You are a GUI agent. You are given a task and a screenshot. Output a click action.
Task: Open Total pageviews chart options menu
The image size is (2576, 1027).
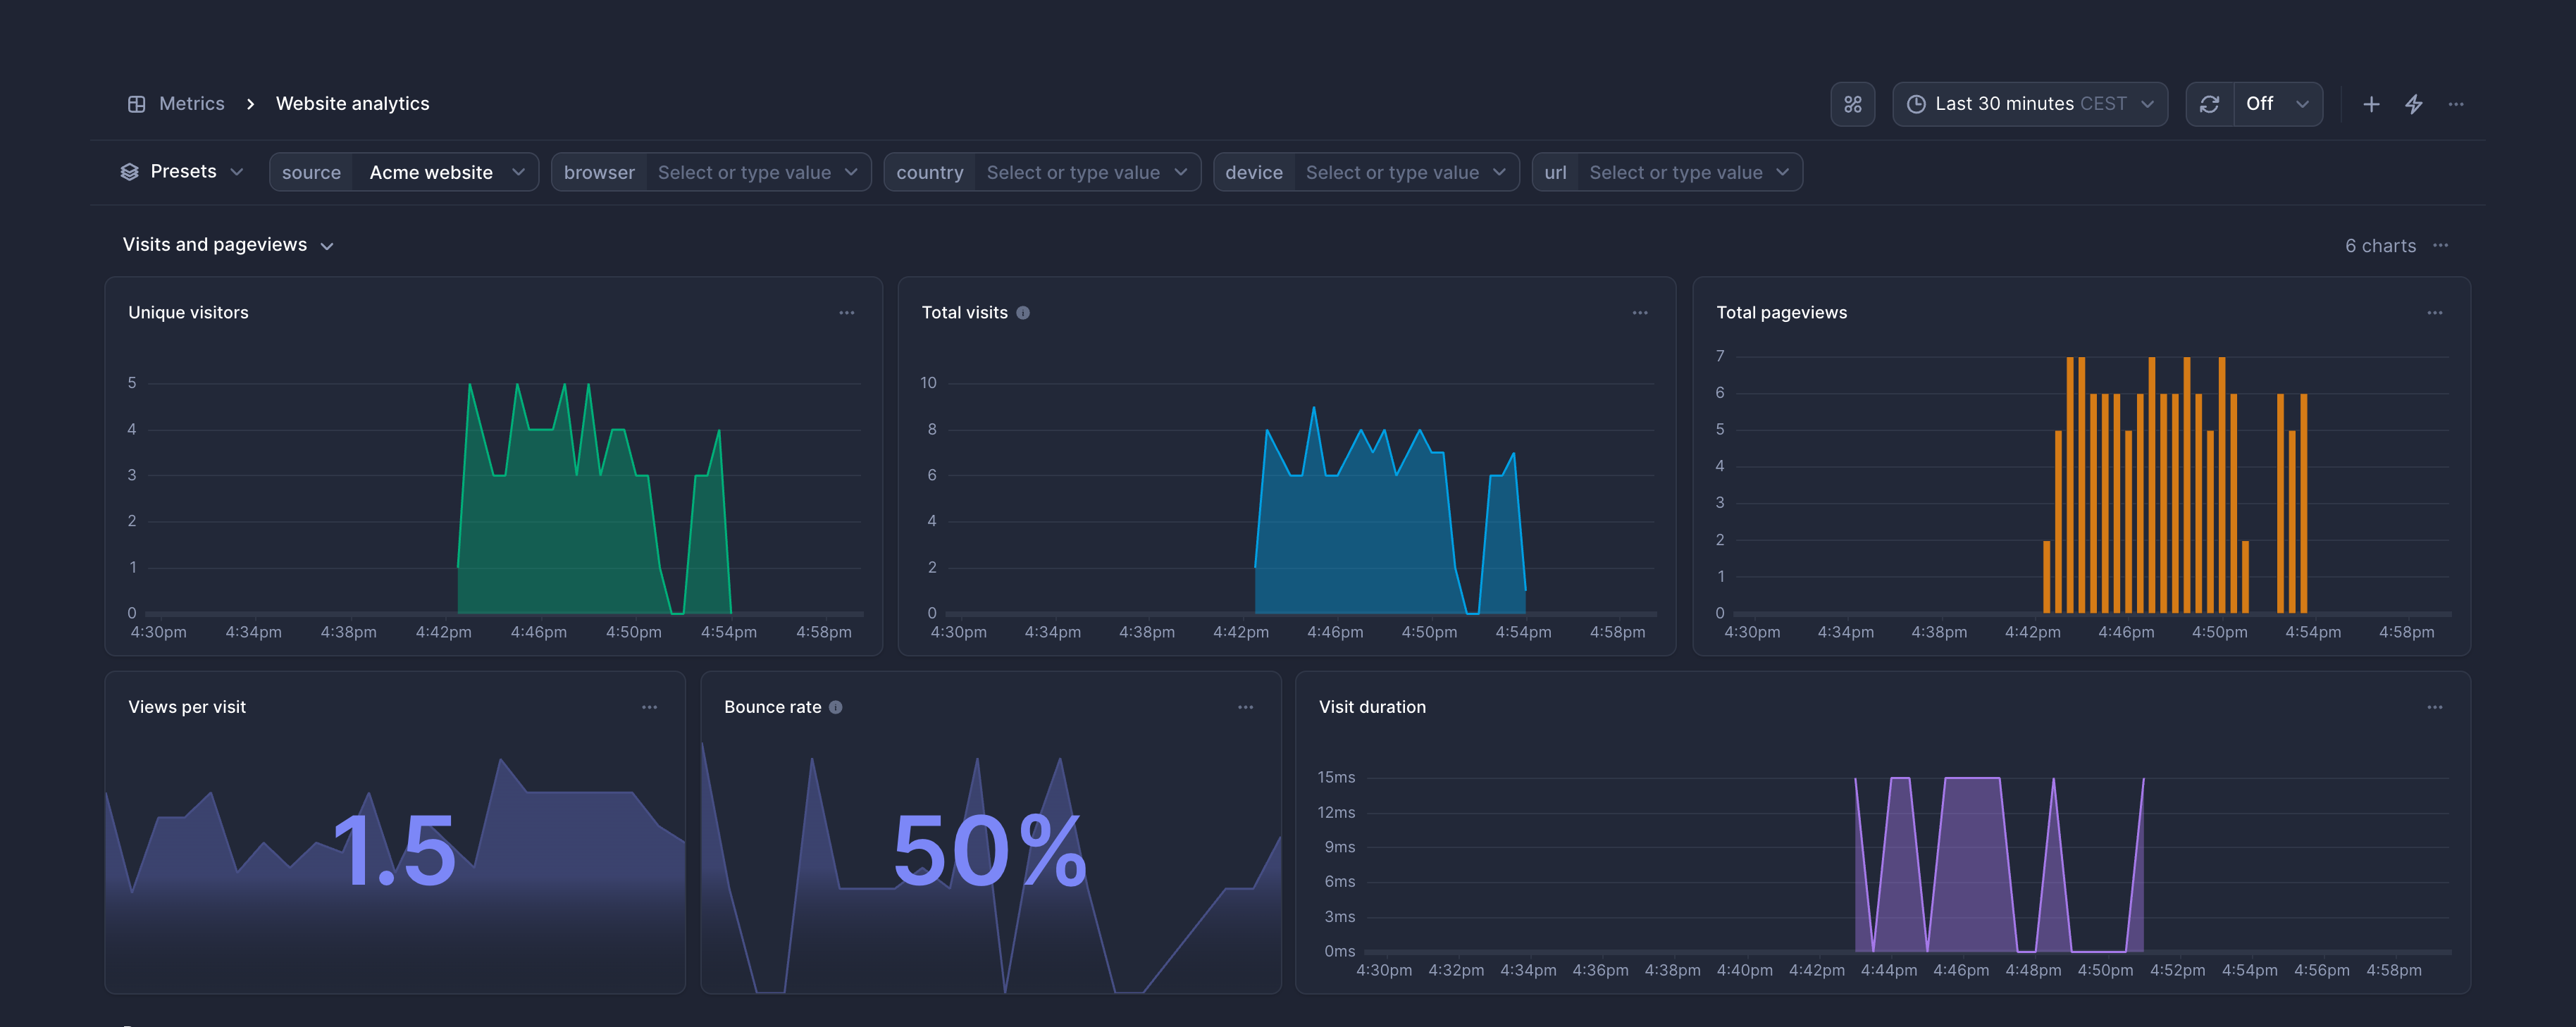pyautogui.click(x=2435, y=313)
